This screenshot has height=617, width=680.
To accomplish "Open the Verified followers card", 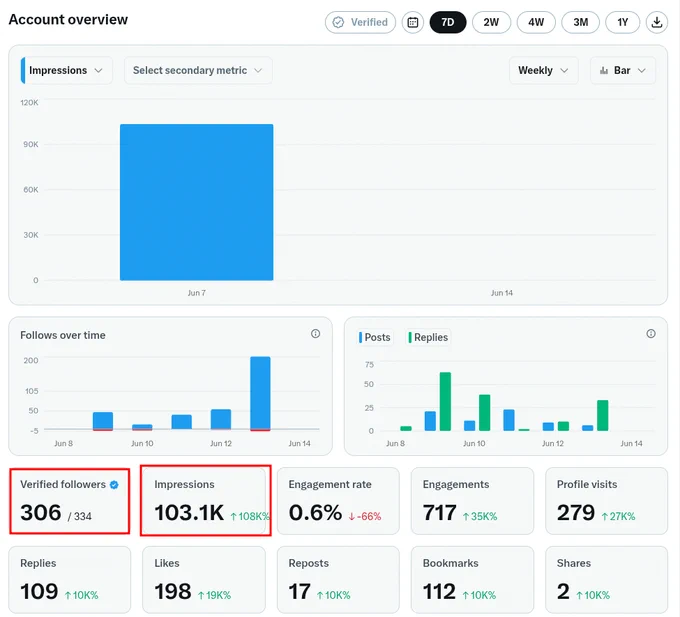I will point(69,501).
